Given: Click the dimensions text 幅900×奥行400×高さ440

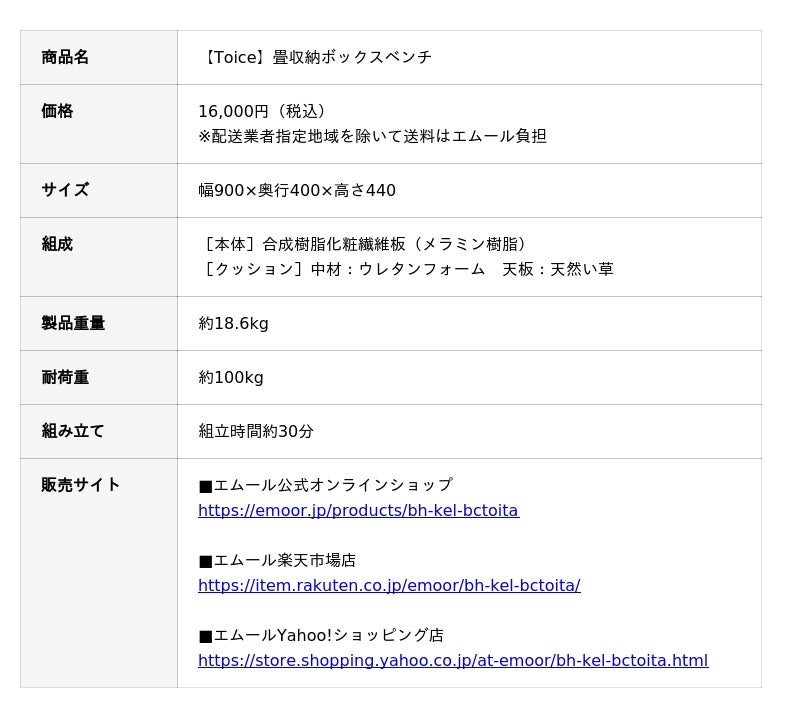Looking at the screenshot, I should tap(297, 190).
